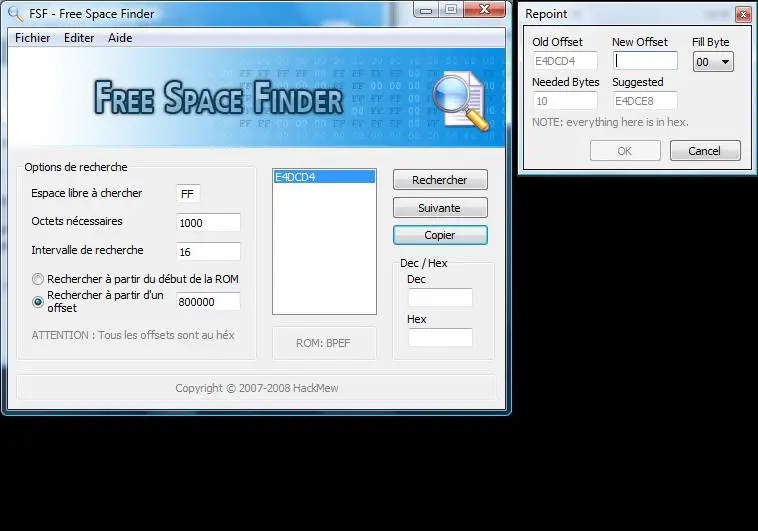The image size is (758, 531).
Task: Click the magnifier document logo in banner
Action: (461, 101)
